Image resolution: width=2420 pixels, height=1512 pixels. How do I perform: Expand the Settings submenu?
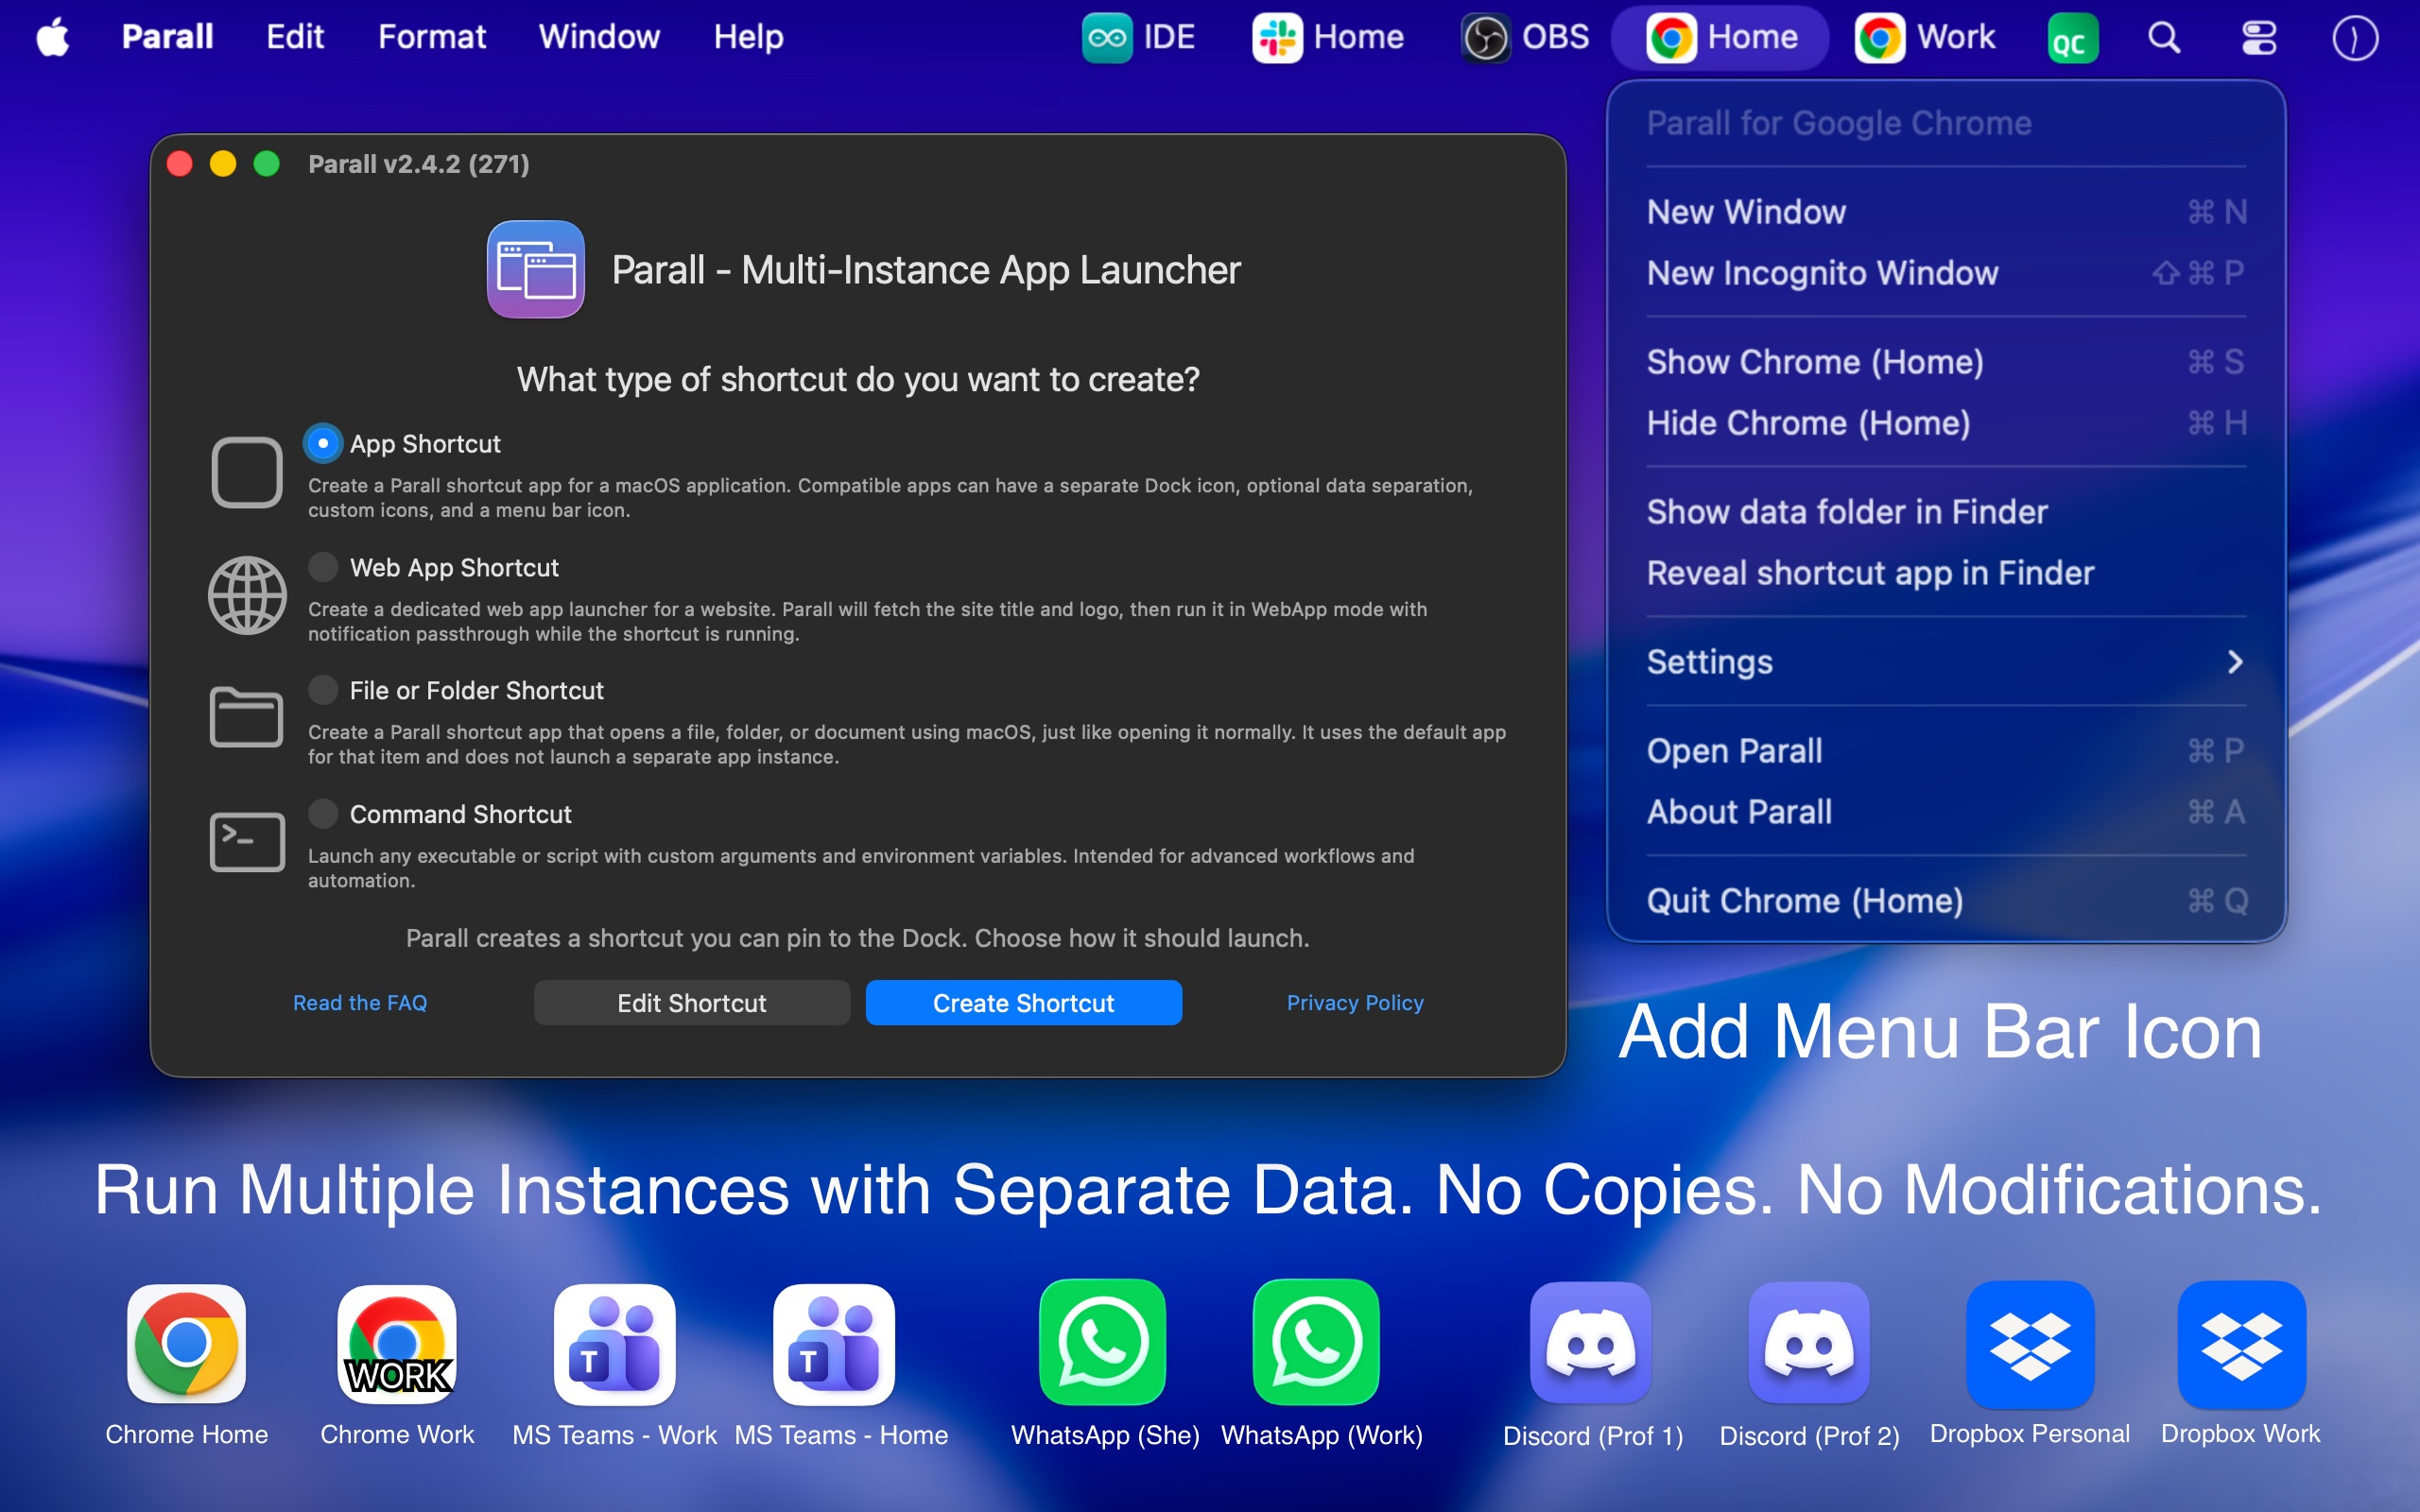(1946, 662)
